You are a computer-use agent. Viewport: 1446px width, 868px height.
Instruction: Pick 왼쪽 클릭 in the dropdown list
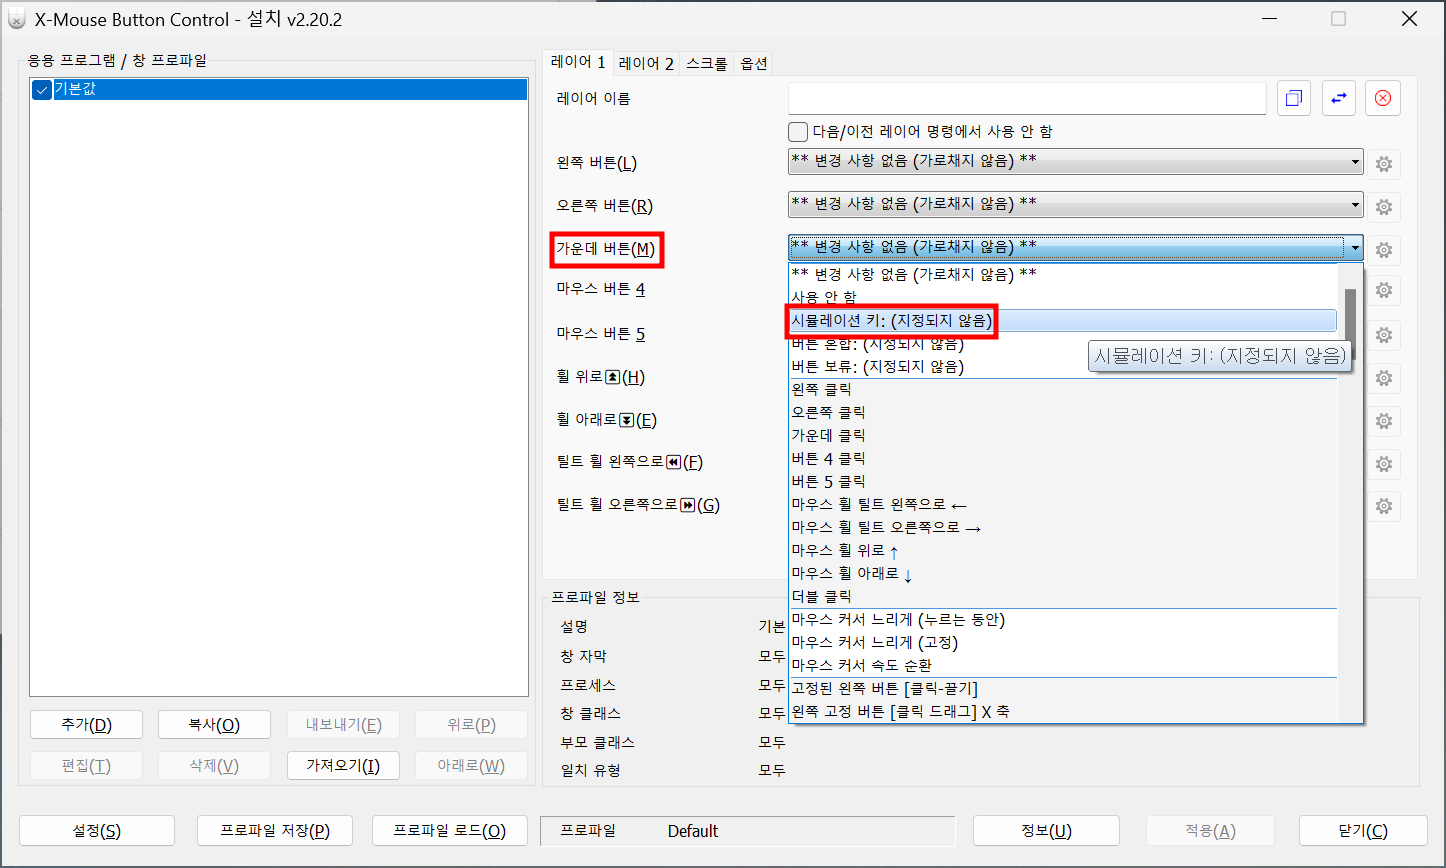1063,390
